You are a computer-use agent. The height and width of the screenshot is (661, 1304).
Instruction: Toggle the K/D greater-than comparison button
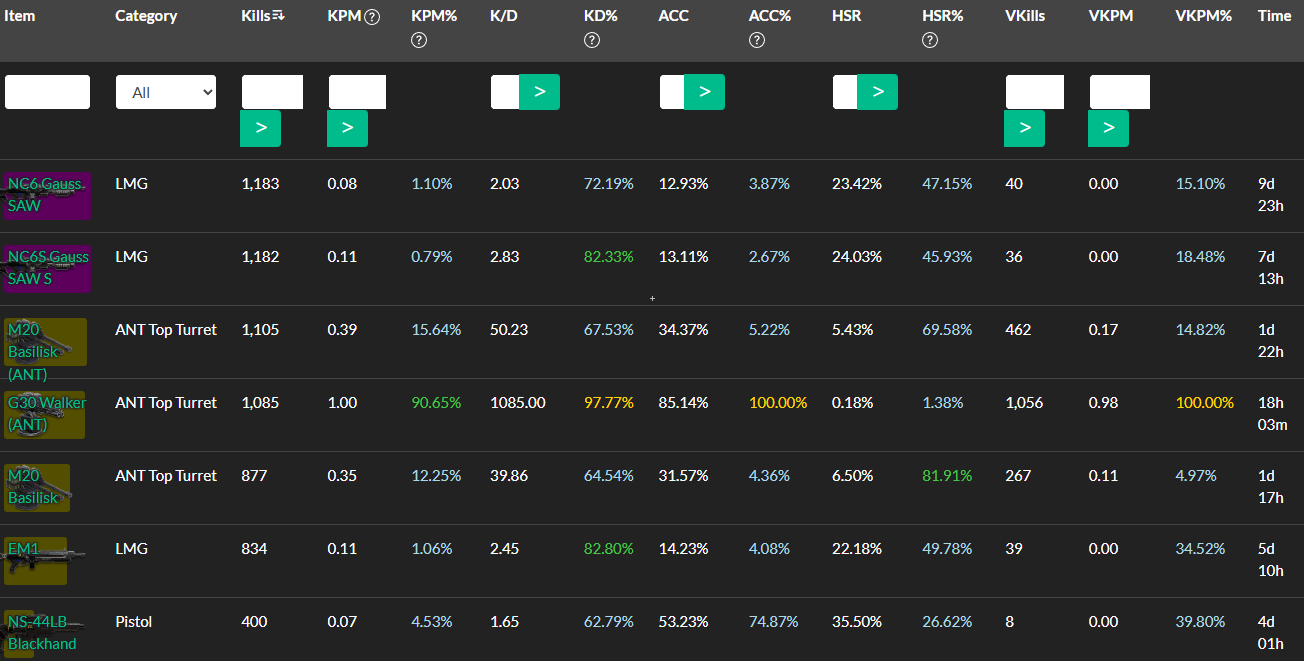tap(539, 92)
